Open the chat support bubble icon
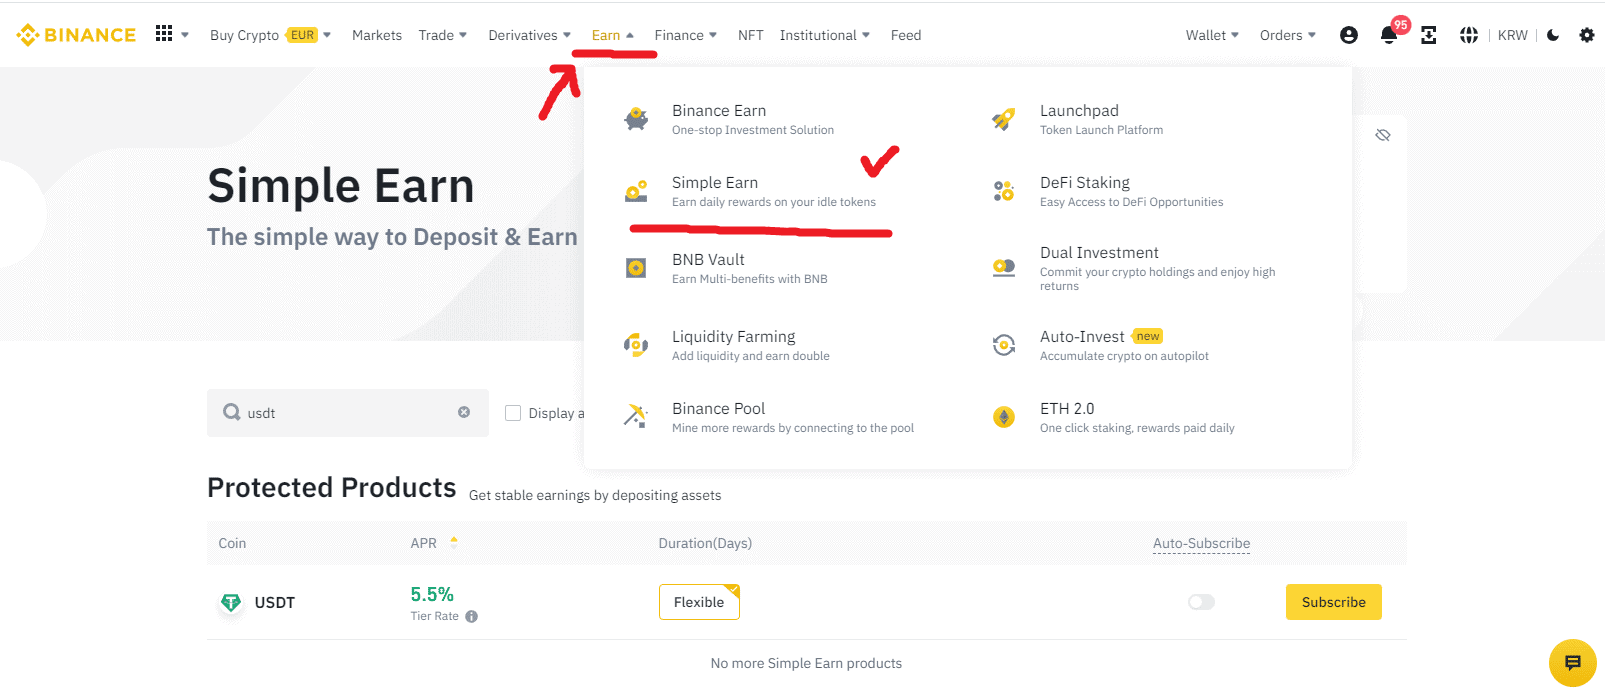The height and width of the screenshot is (691, 1605). coord(1572,662)
